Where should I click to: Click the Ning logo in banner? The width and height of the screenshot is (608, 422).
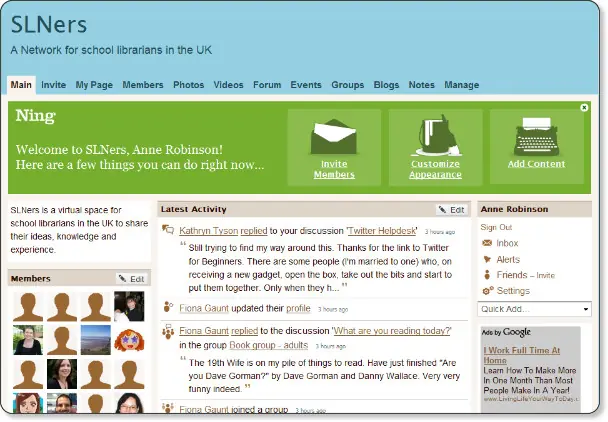tap(36, 116)
